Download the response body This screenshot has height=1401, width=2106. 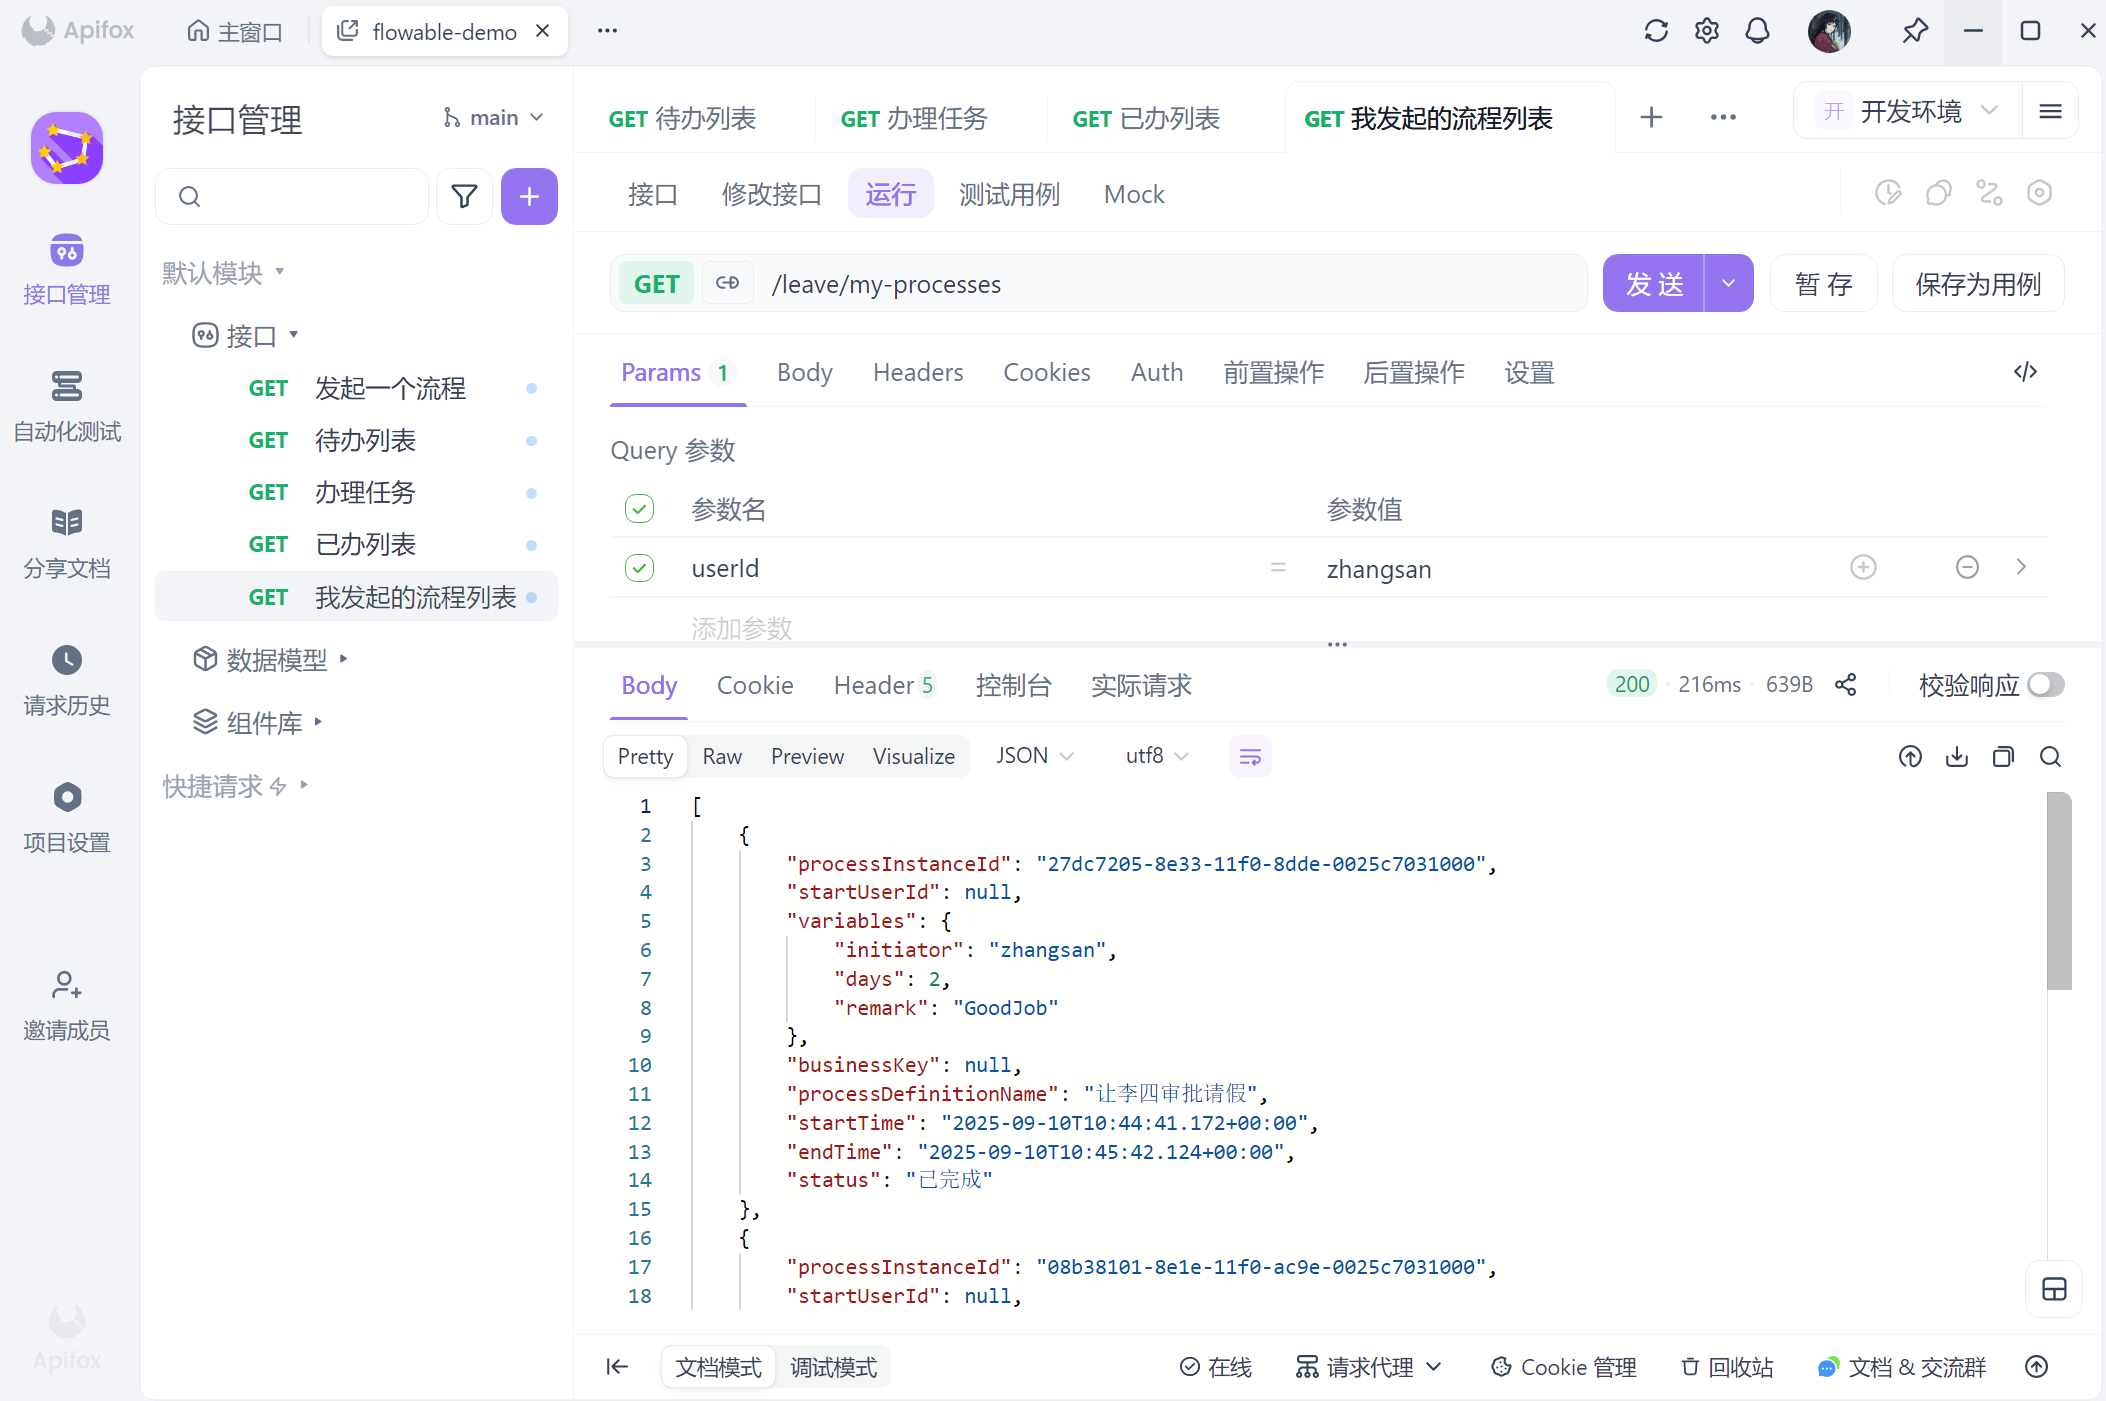(1956, 757)
